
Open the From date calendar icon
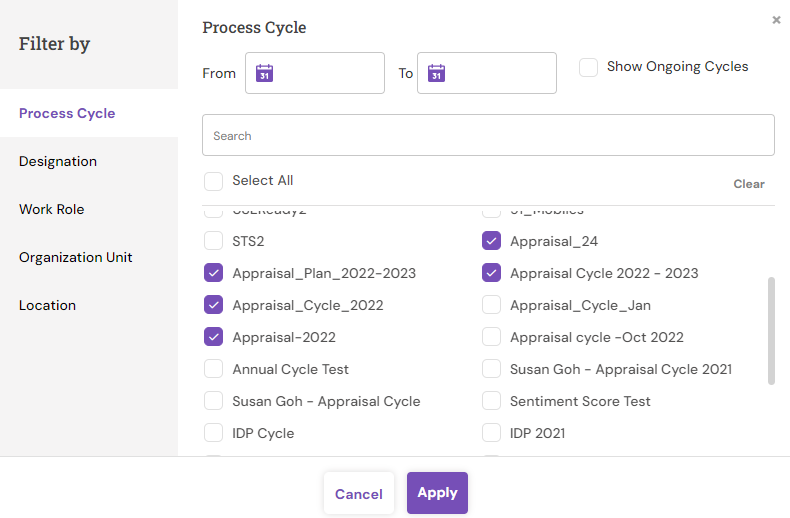(x=265, y=73)
